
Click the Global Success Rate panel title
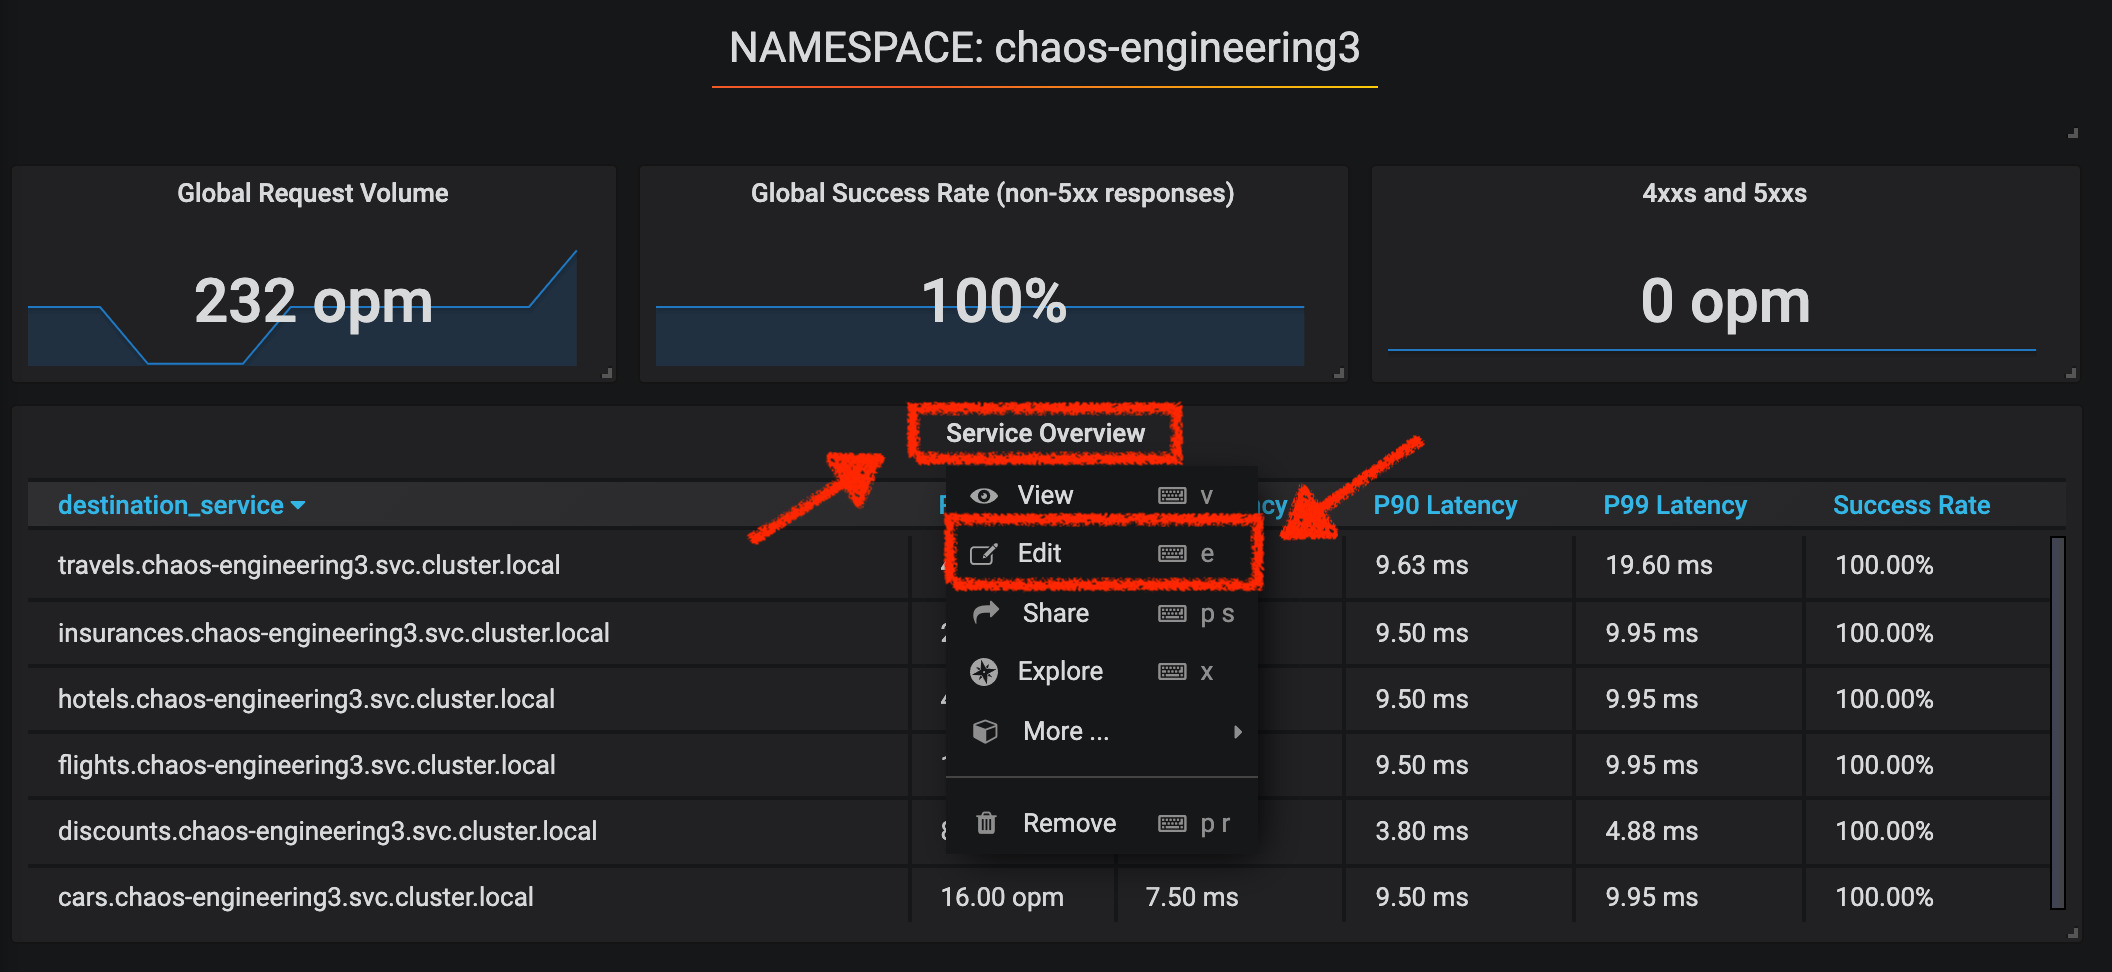(992, 193)
